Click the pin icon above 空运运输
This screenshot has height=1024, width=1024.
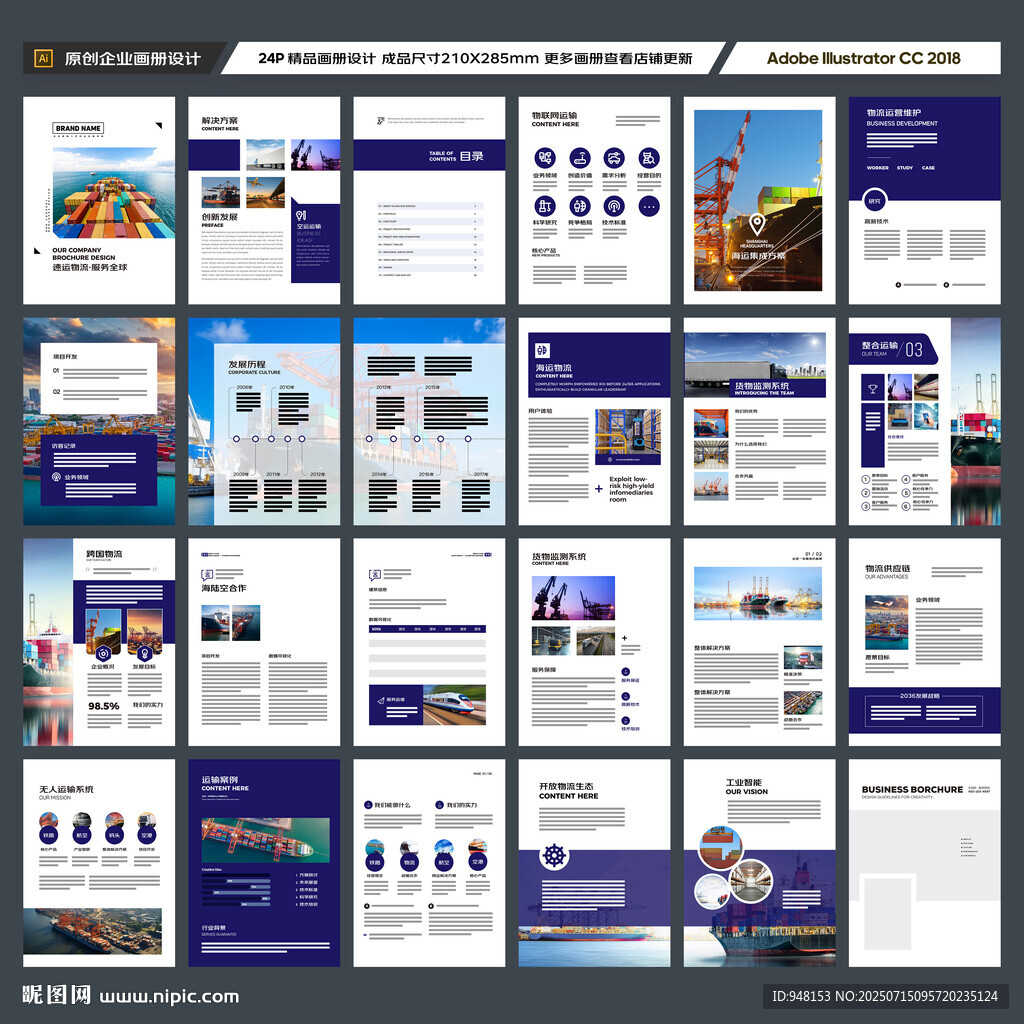pyautogui.click(x=300, y=215)
